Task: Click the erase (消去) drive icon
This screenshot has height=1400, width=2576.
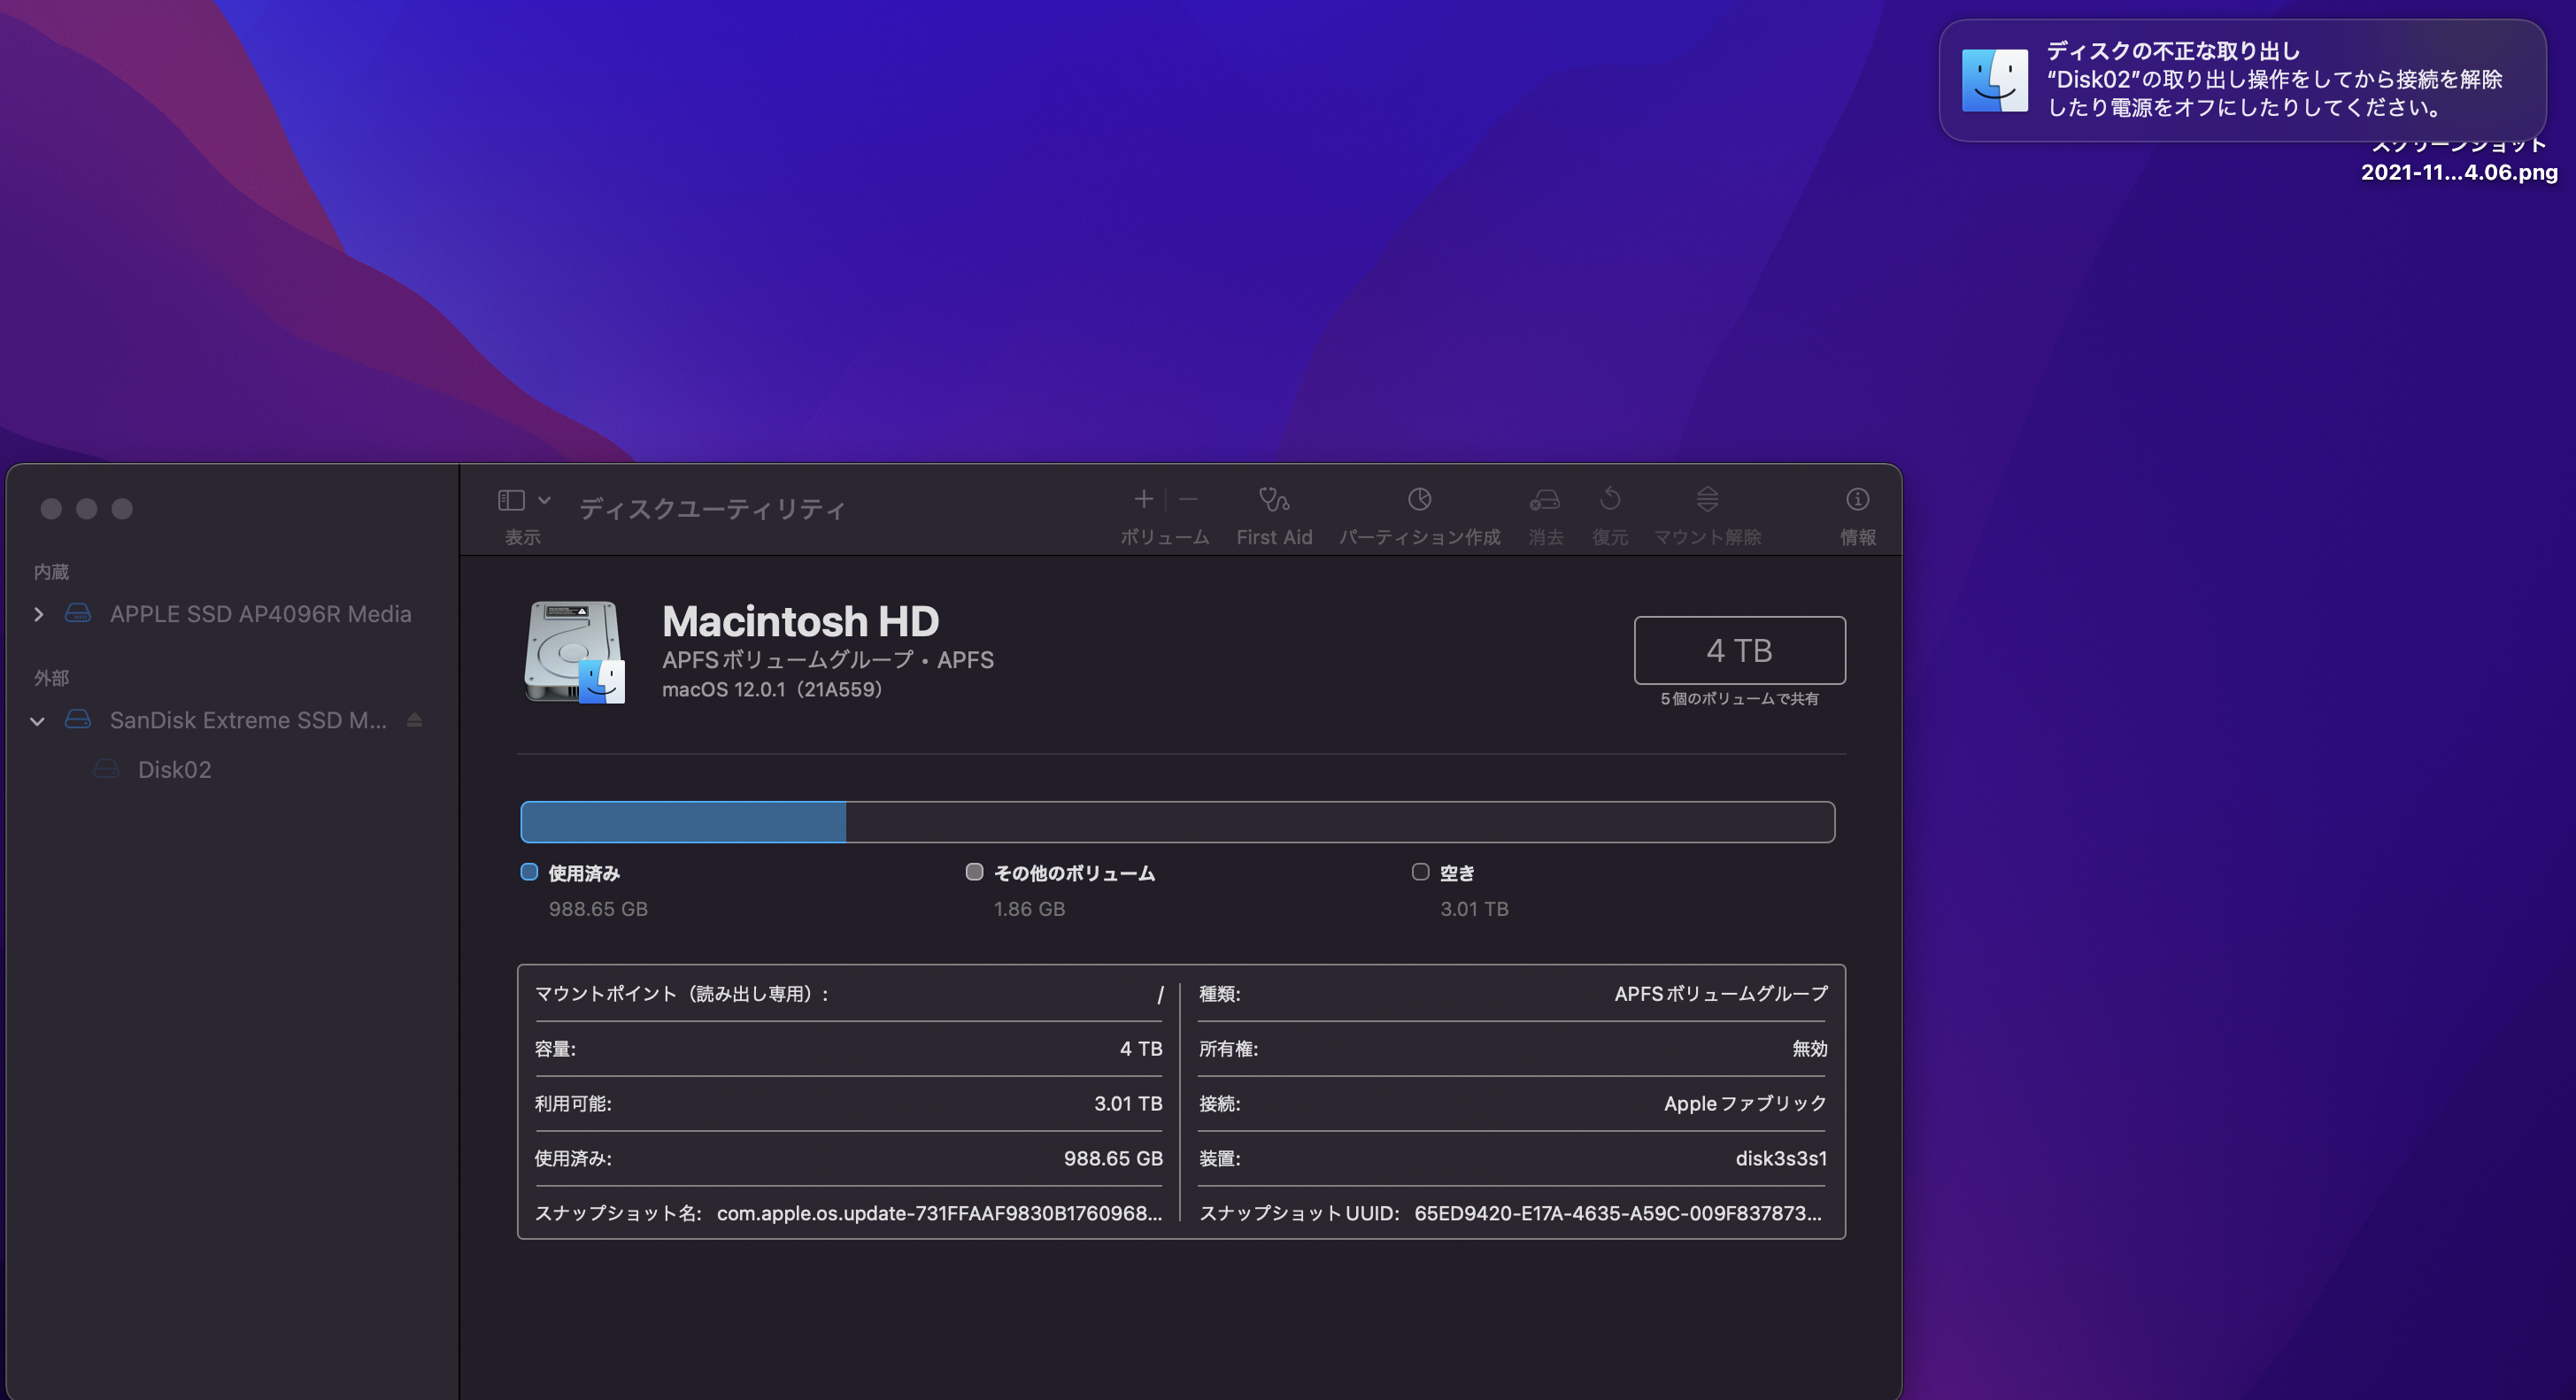Action: (x=1545, y=499)
